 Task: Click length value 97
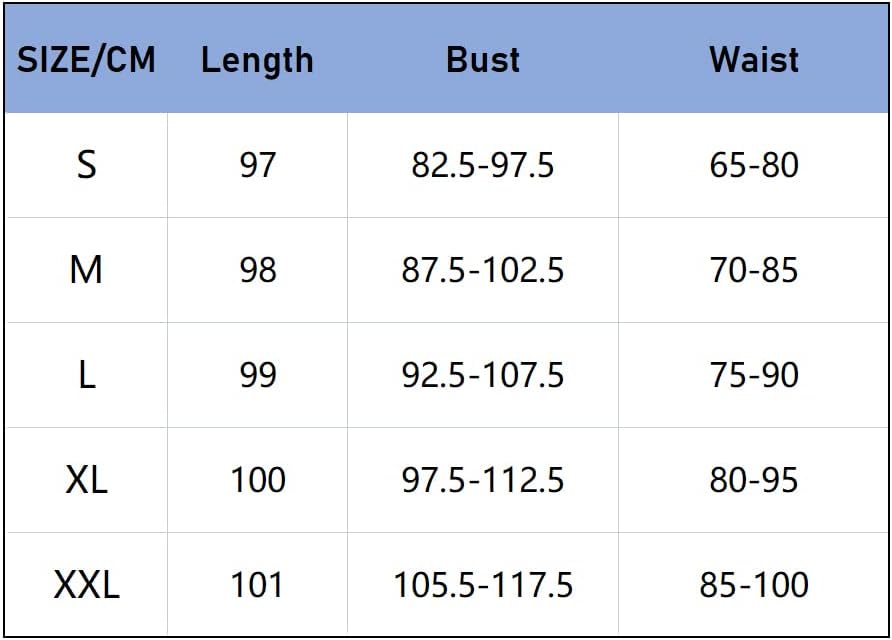tap(257, 165)
